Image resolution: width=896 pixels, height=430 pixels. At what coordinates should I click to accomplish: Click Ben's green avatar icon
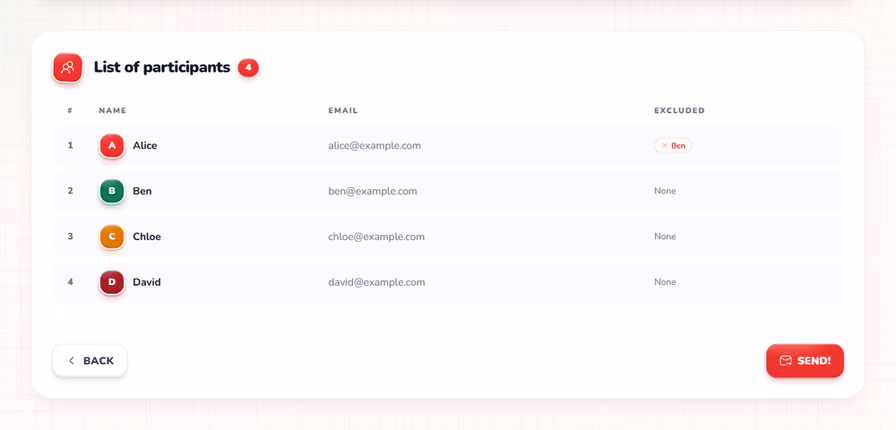coord(112,191)
